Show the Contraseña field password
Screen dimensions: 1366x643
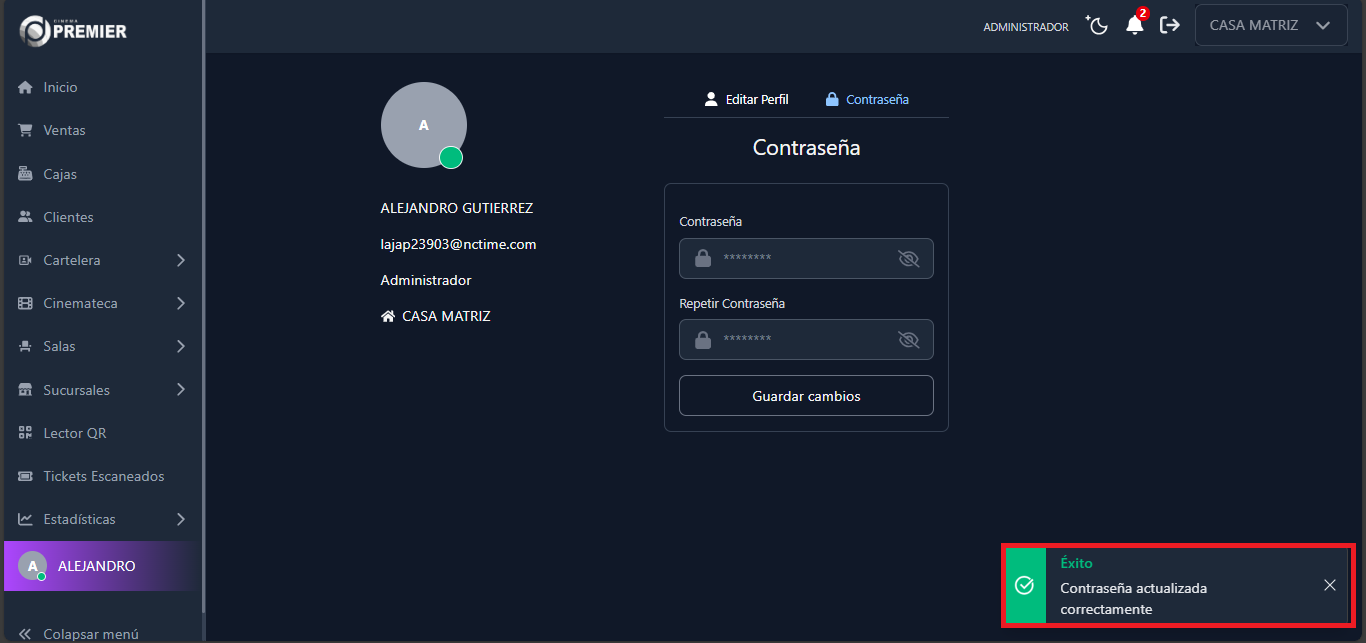click(x=908, y=258)
